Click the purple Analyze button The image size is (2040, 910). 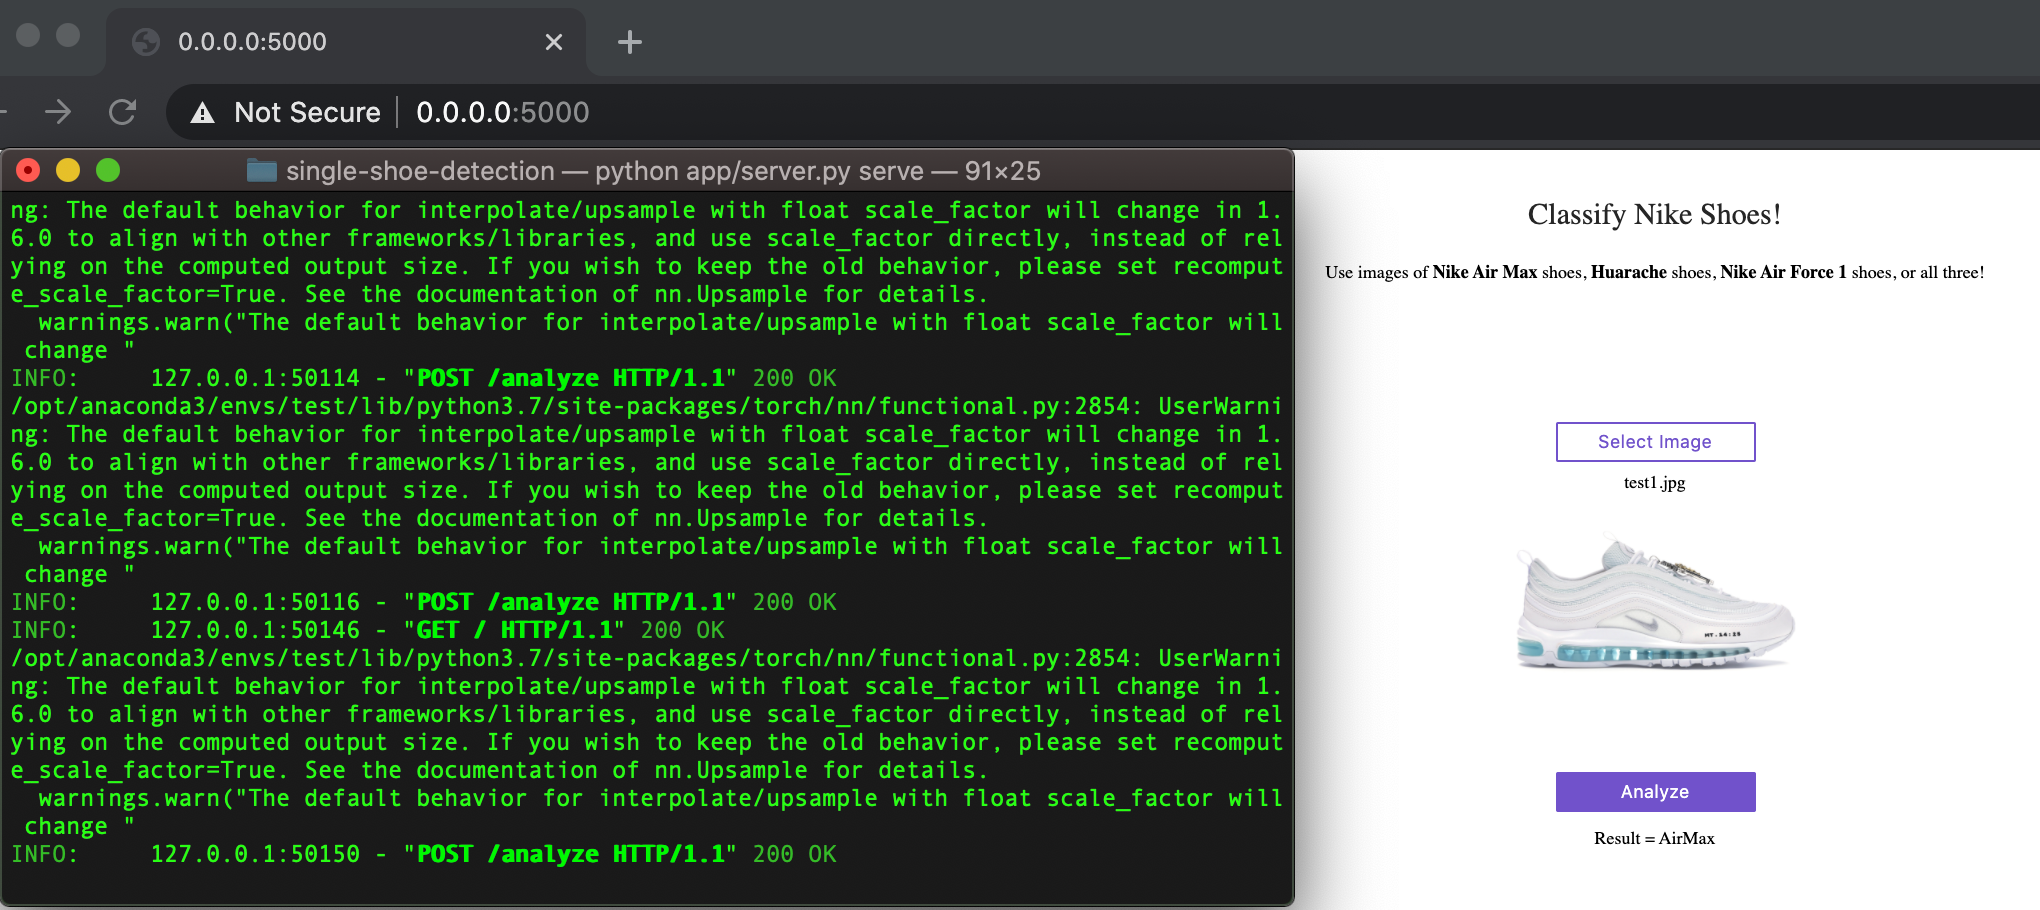click(1655, 792)
